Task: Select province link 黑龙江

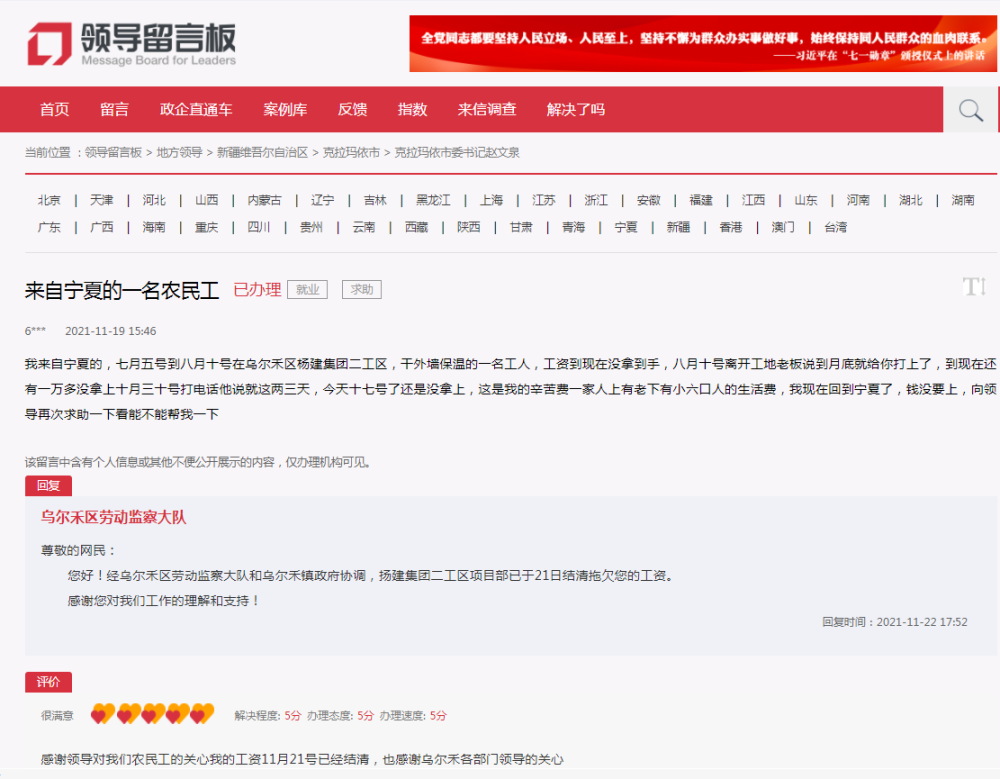Action: (433, 200)
